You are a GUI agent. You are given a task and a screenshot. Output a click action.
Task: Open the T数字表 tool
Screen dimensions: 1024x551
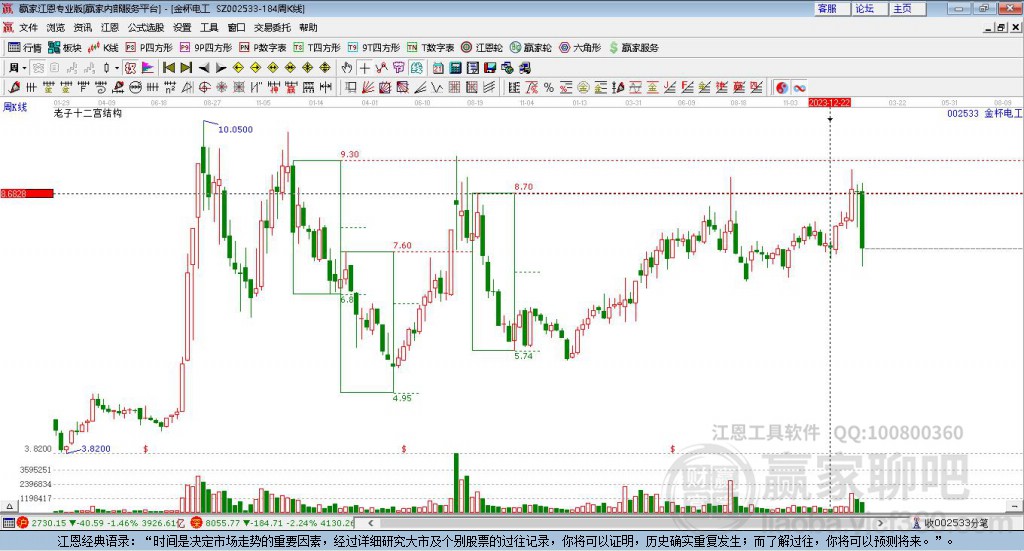[x=430, y=48]
